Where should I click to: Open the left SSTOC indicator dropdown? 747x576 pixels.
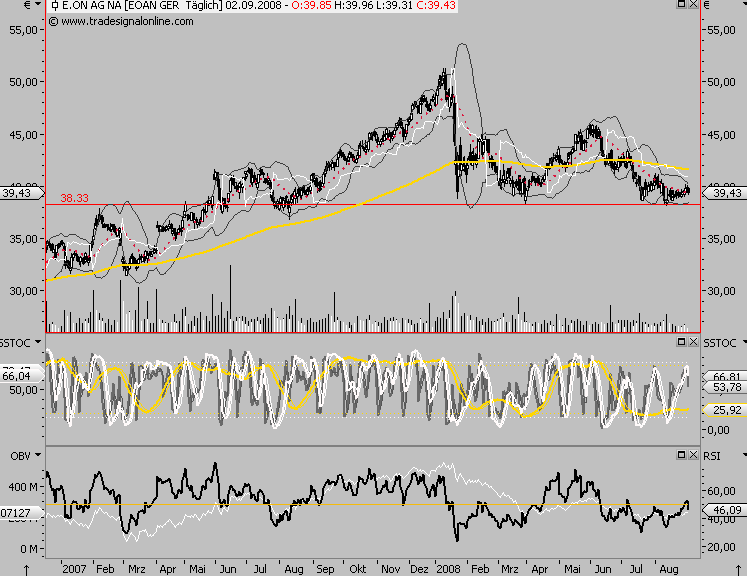(x=37, y=343)
